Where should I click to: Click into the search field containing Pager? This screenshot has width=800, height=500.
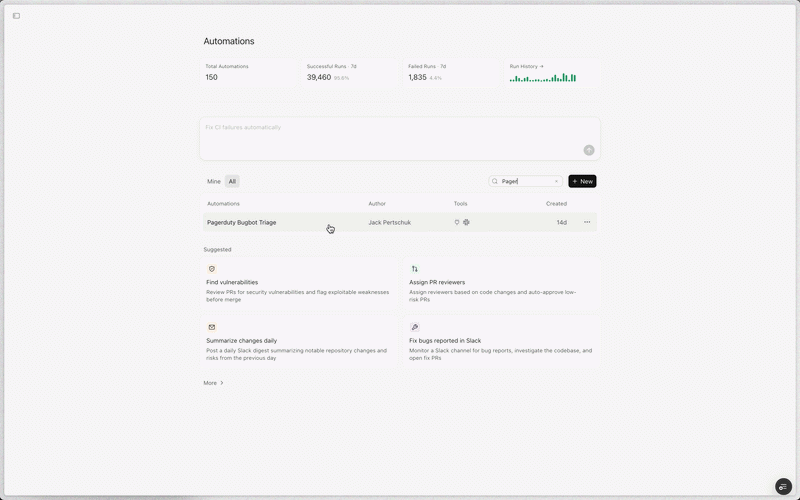point(526,181)
